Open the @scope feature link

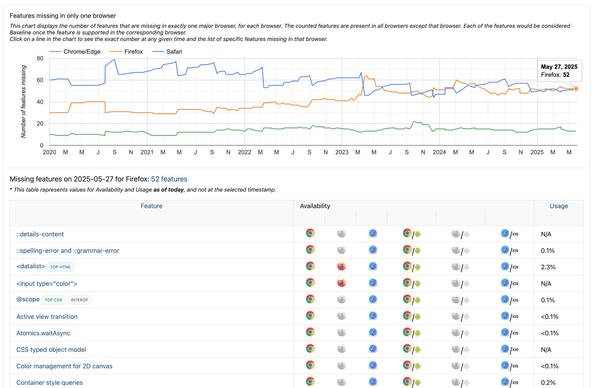coord(28,299)
